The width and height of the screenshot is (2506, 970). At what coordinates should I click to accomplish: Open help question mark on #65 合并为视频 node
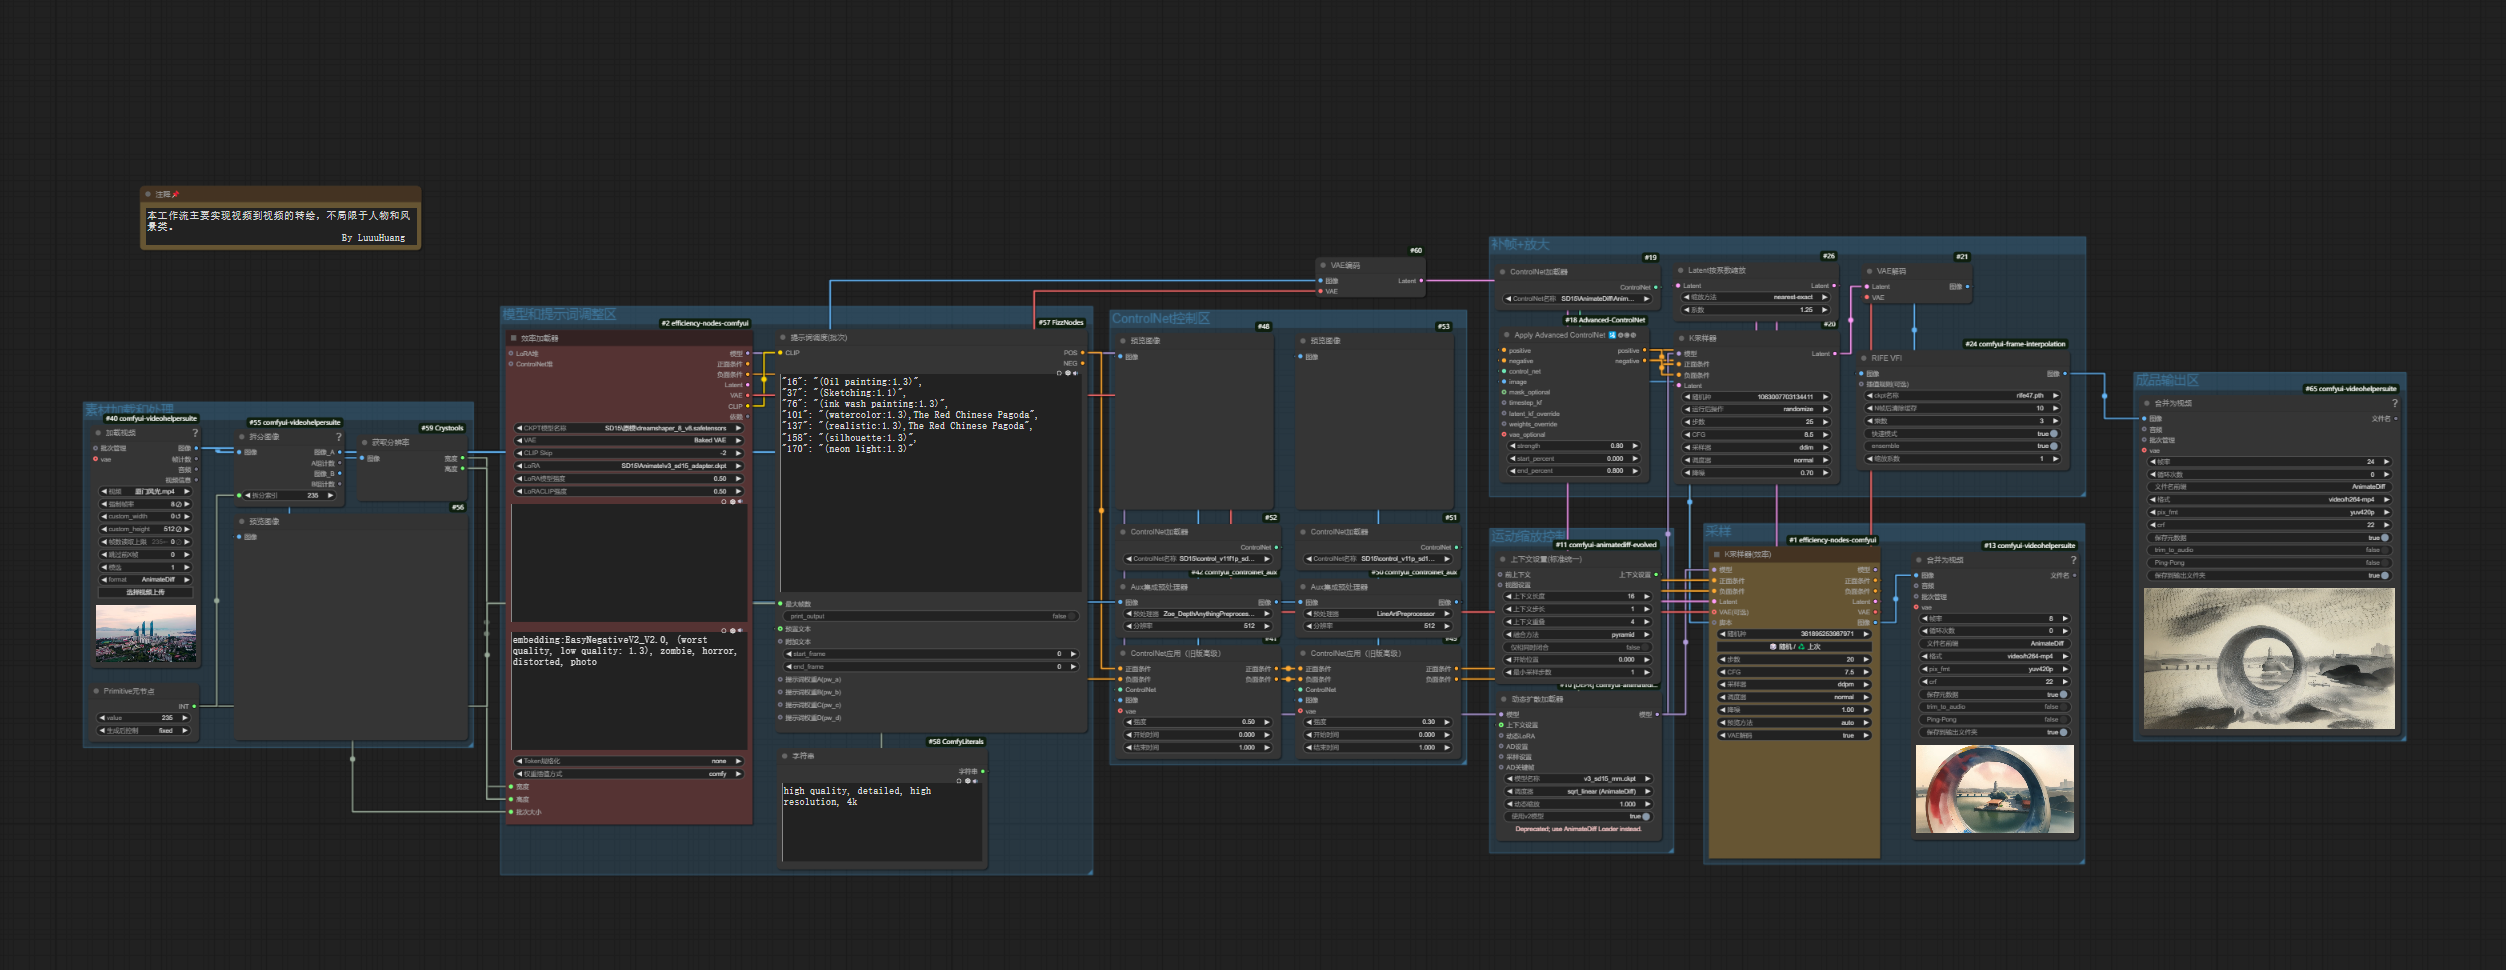tap(2394, 403)
